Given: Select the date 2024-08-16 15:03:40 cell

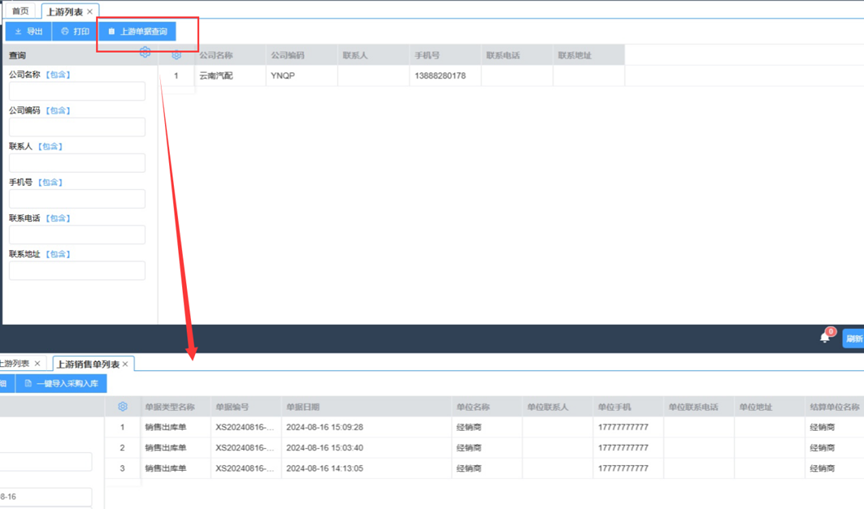Looking at the screenshot, I should coord(366,447).
